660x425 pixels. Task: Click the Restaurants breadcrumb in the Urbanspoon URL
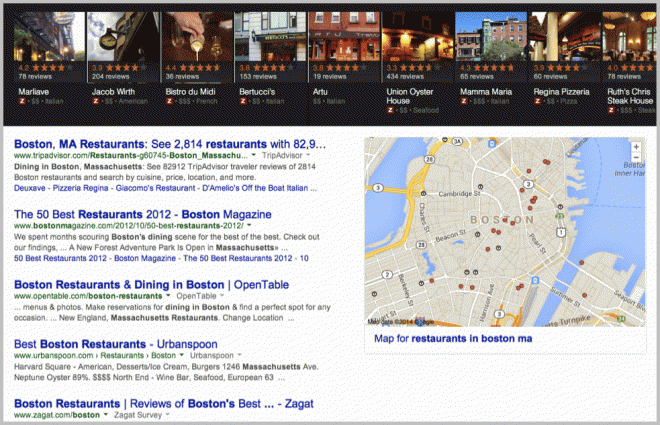[122, 356]
